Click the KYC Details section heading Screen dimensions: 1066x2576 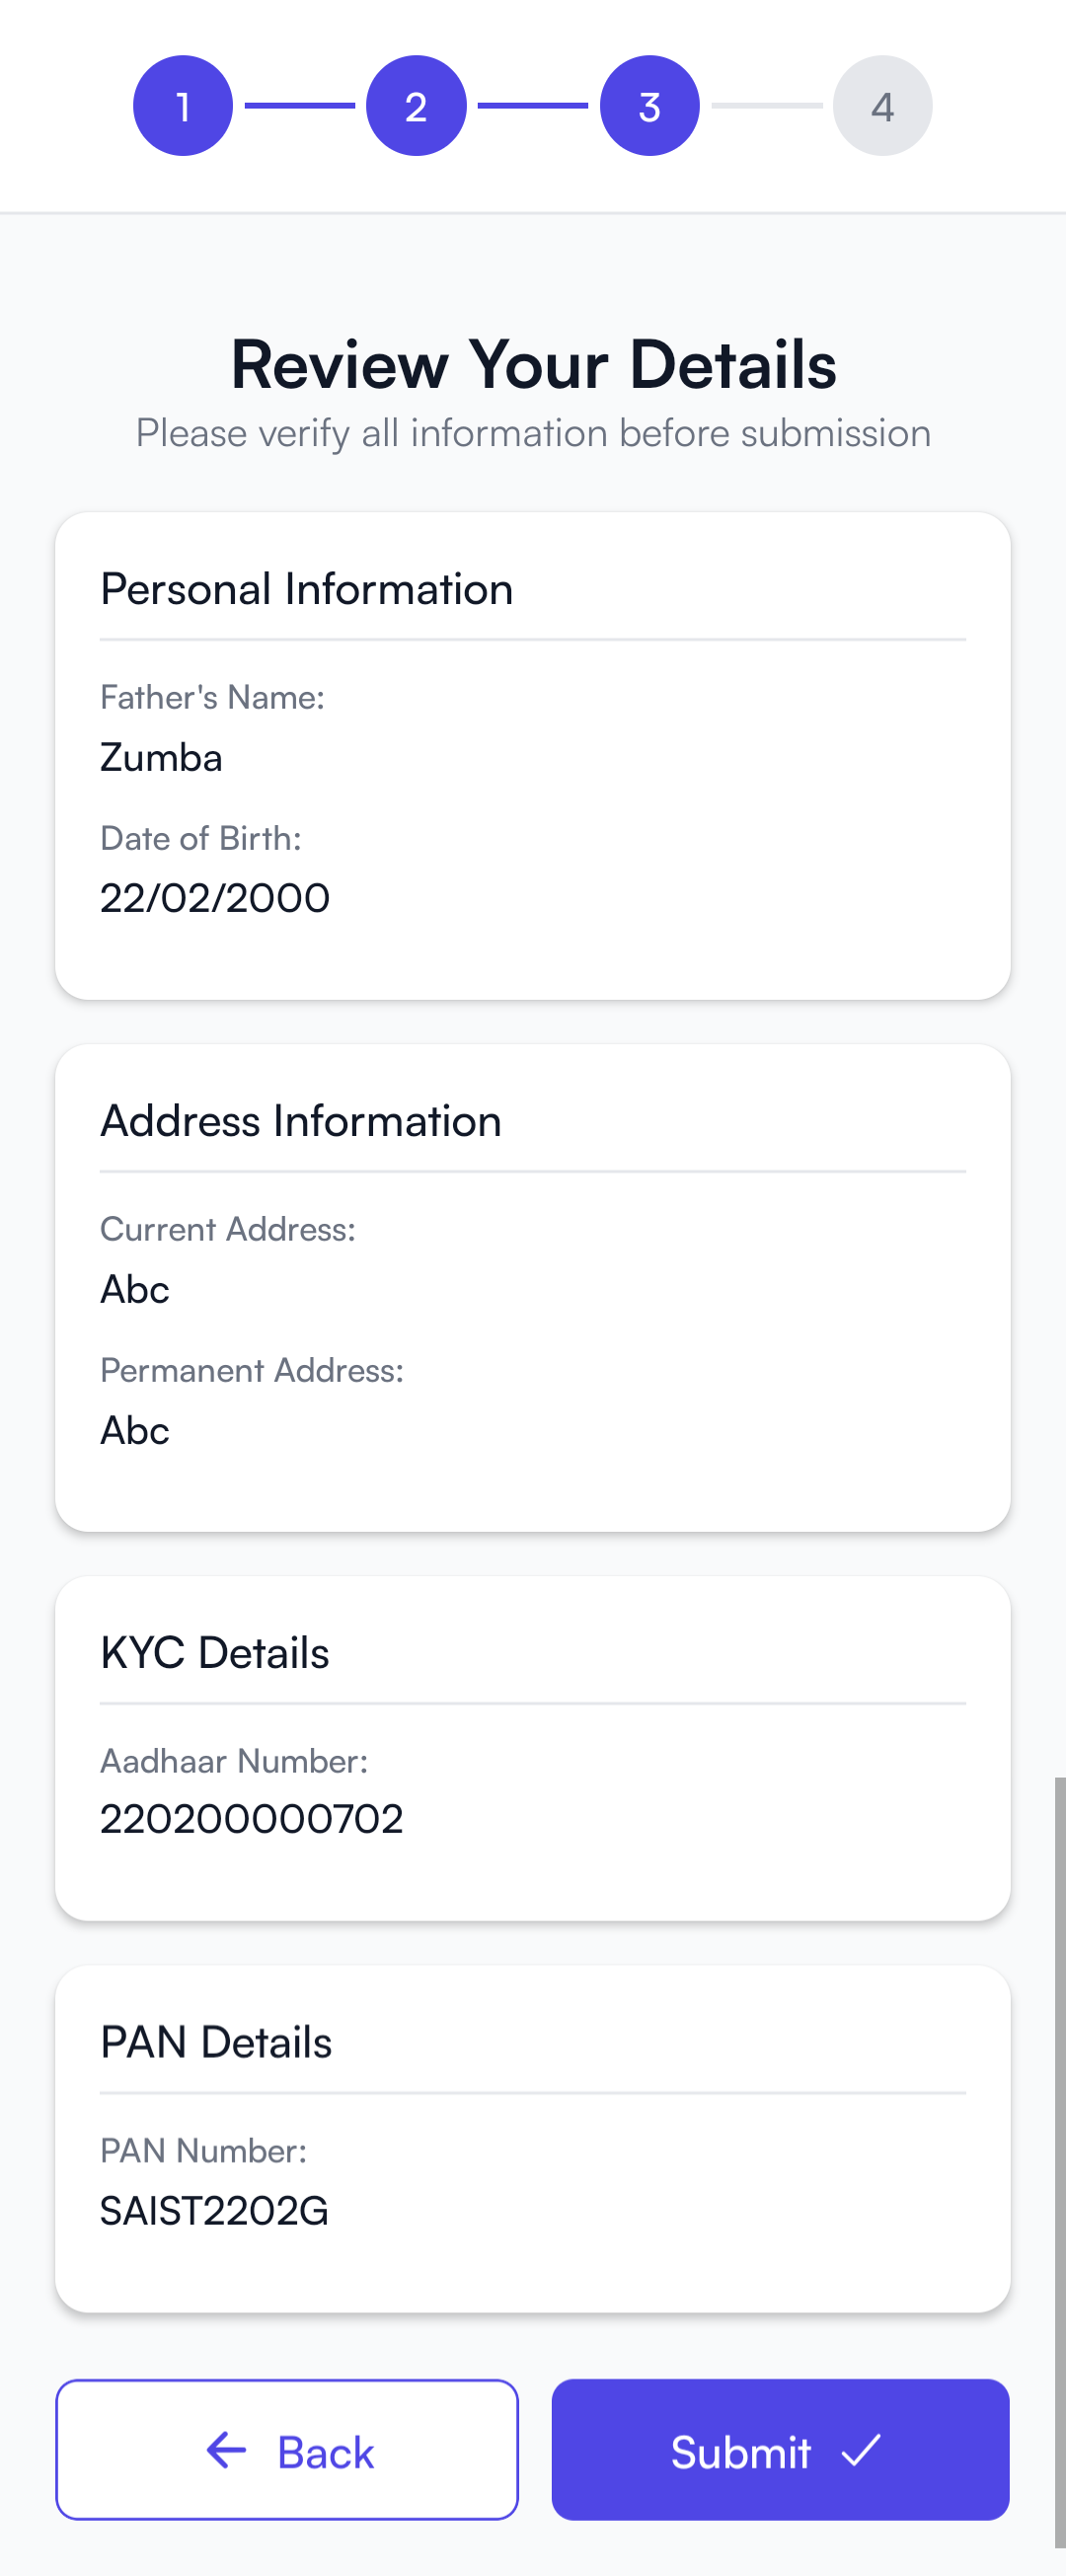tap(214, 1653)
